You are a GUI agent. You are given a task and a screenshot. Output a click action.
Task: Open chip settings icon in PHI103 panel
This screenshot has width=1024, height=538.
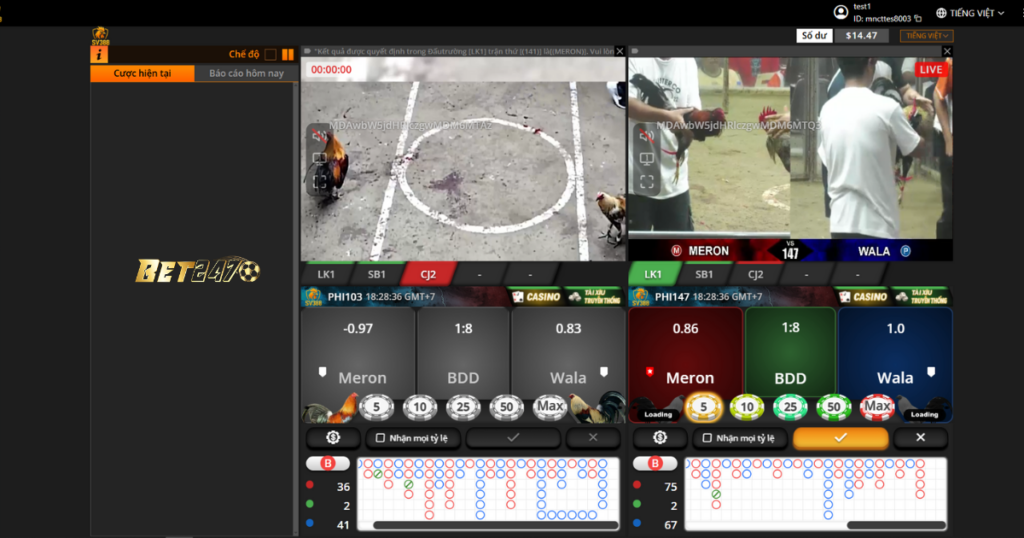333,438
